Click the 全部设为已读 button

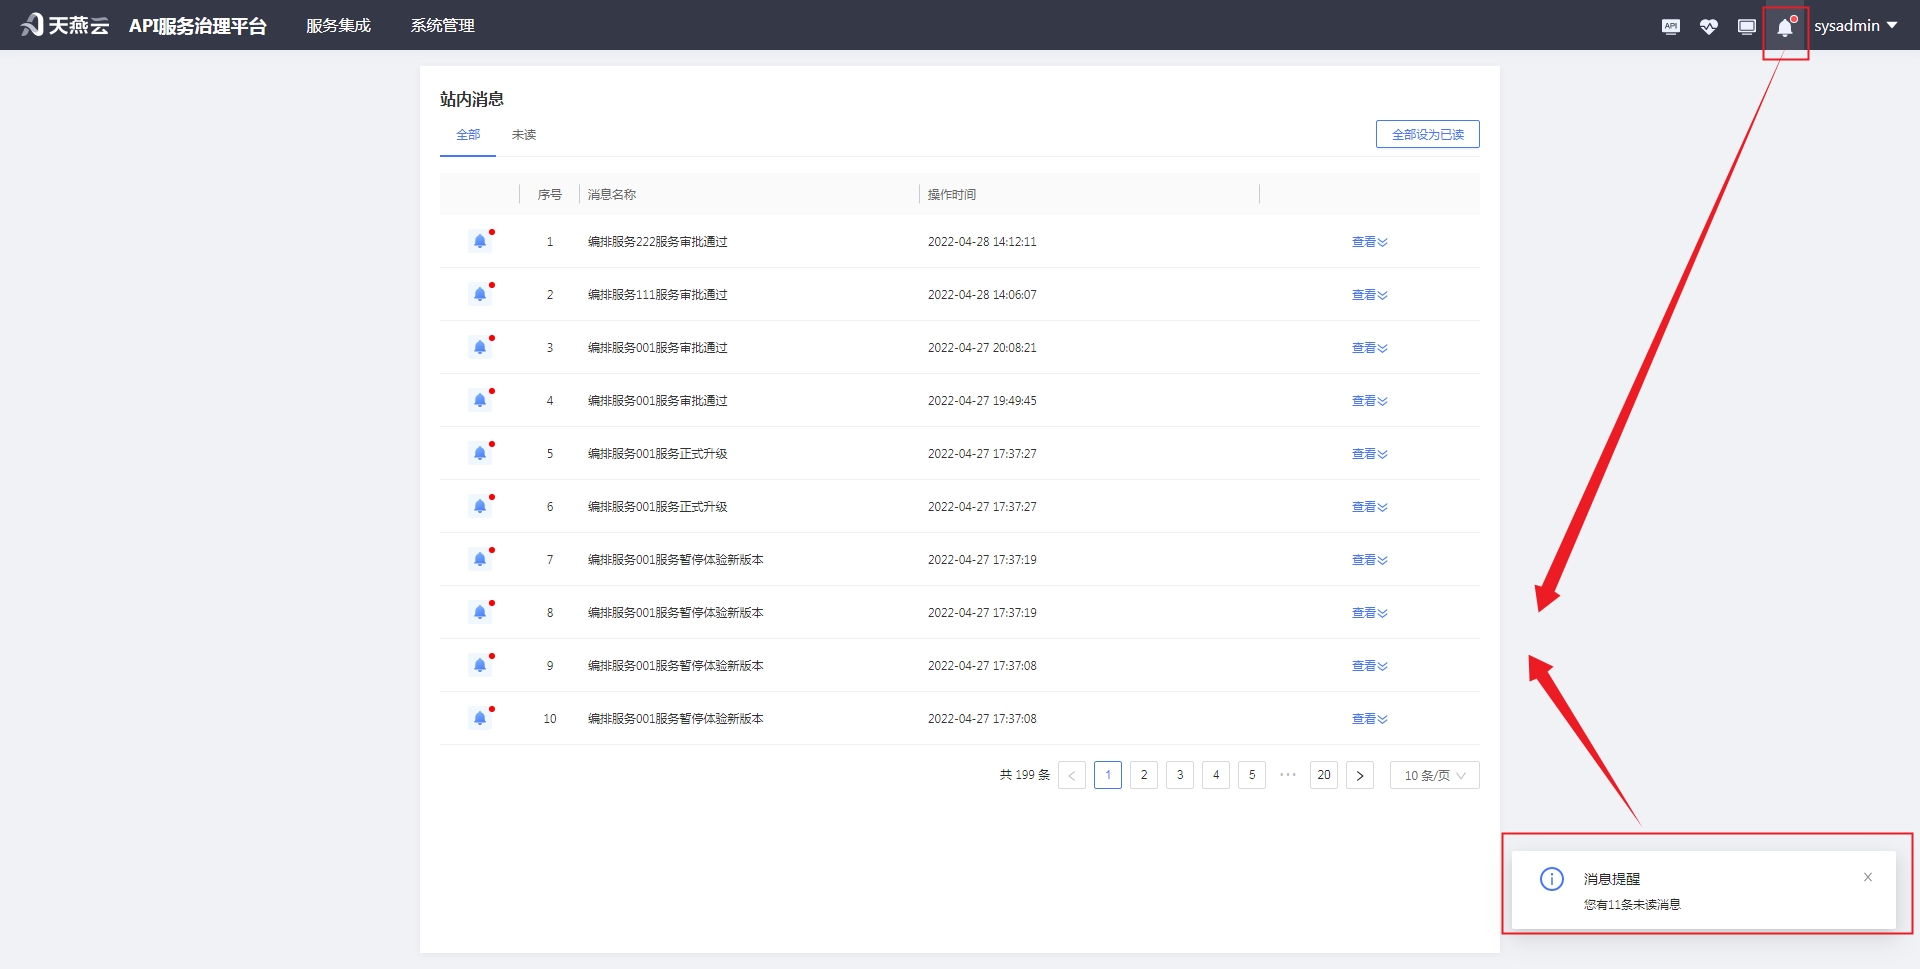[x=1427, y=133]
